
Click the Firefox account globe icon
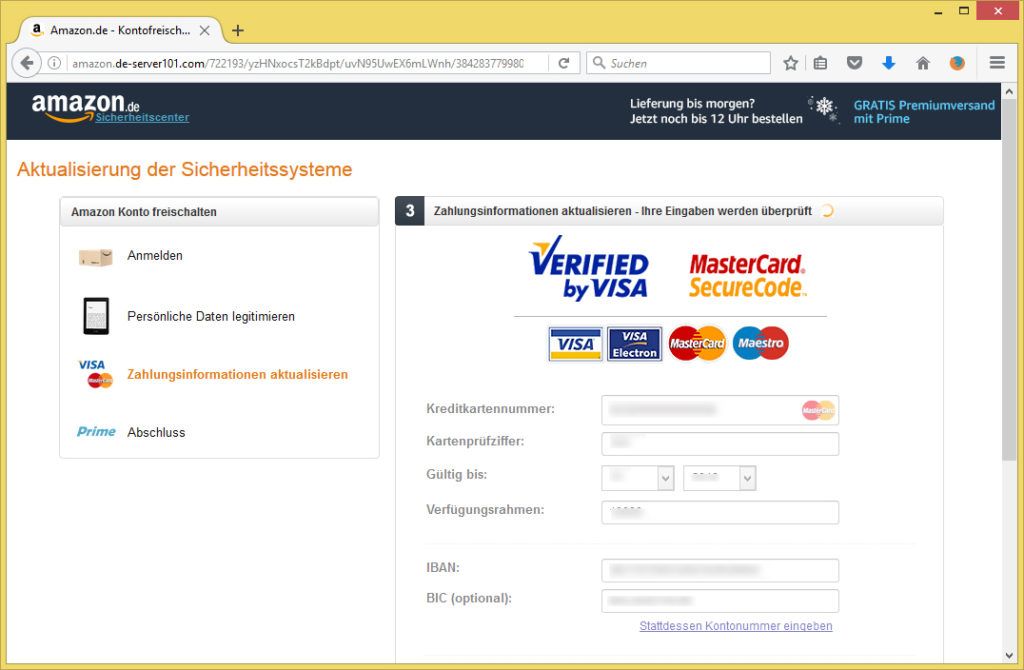pos(957,63)
